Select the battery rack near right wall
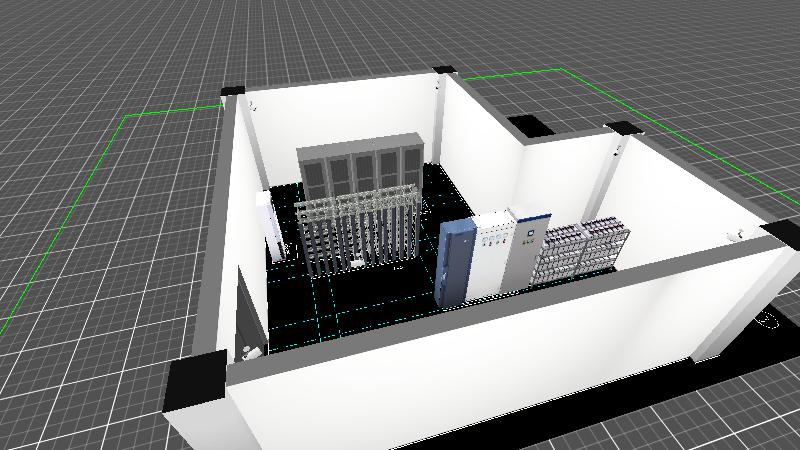The height and width of the screenshot is (450, 800). 584,249
